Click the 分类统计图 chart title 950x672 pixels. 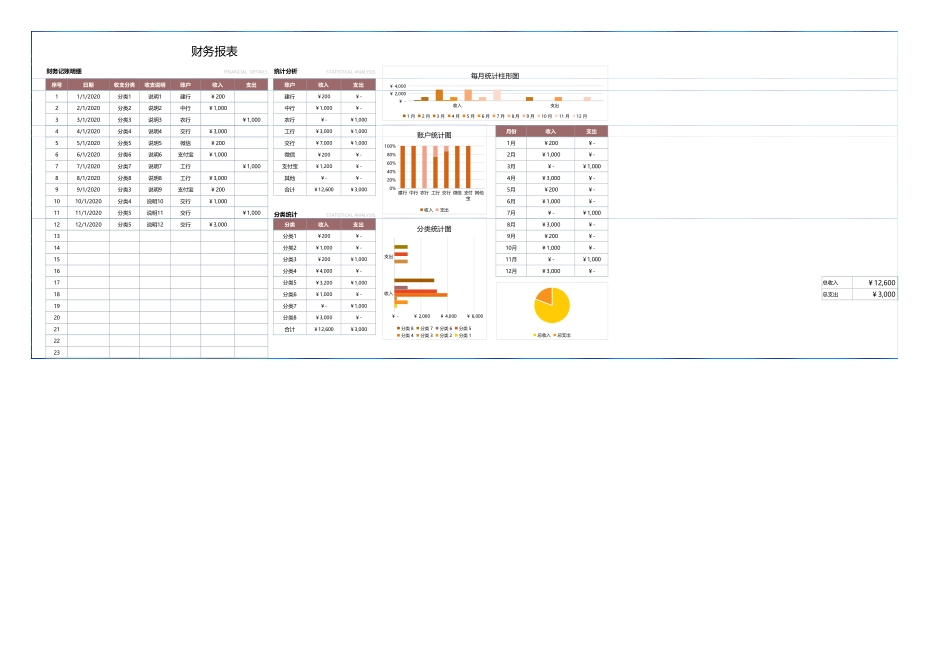click(x=434, y=230)
